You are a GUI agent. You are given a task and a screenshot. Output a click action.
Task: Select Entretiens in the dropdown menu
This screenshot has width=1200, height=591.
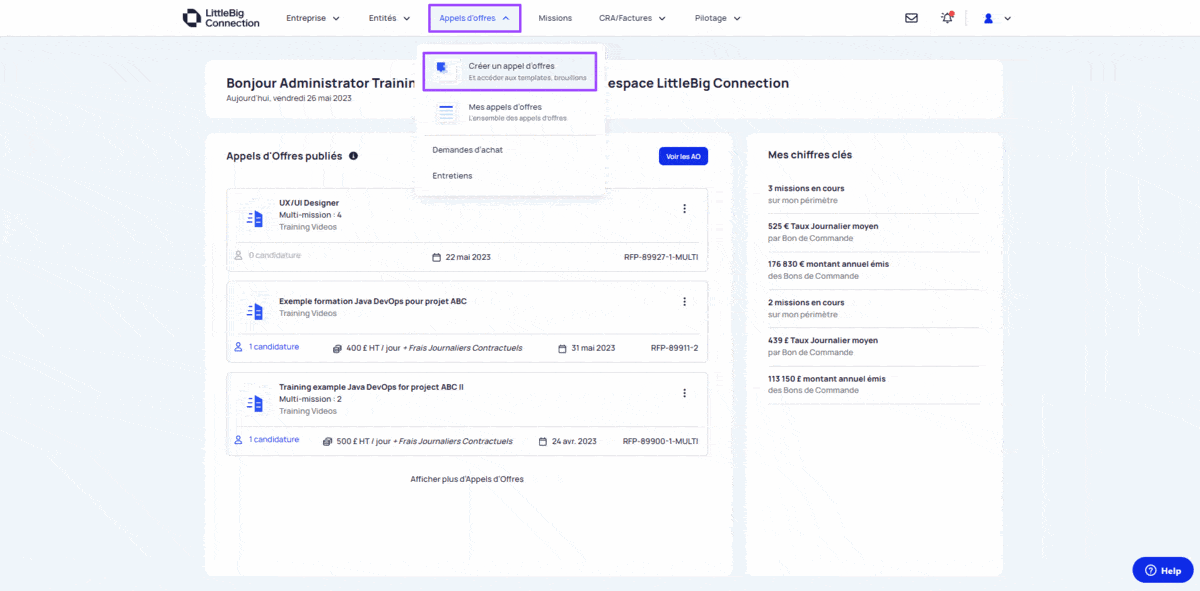452,176
